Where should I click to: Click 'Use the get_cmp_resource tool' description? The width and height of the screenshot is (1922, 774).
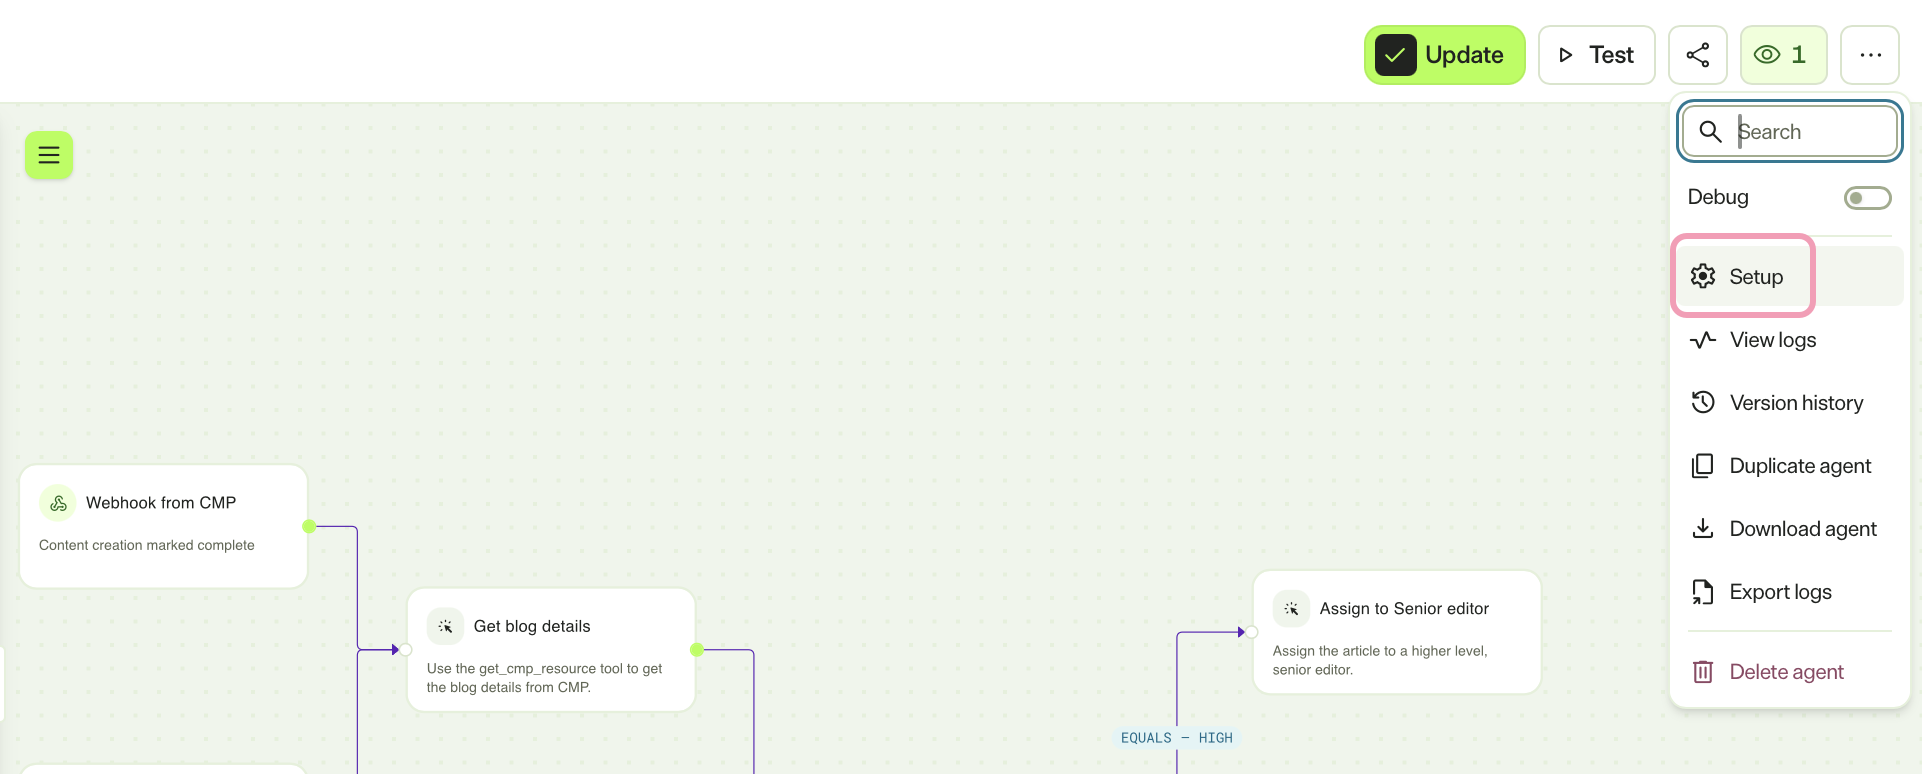[x=545, y=678]
